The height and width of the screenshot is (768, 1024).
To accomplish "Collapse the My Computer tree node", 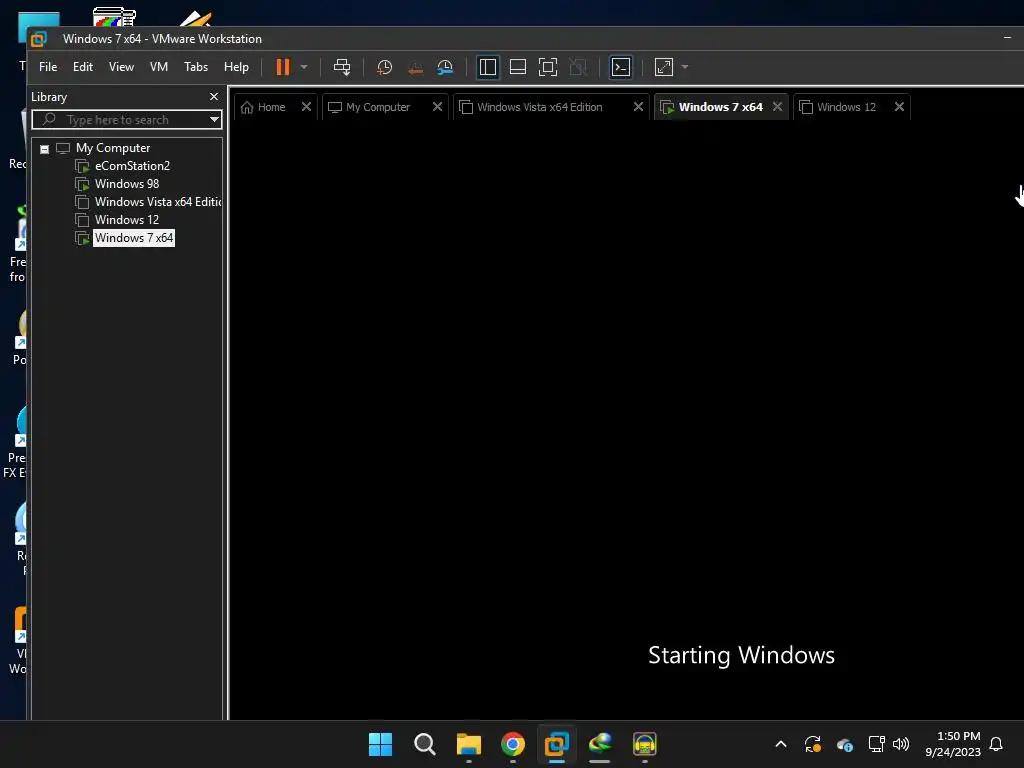I will click(44, 149).
